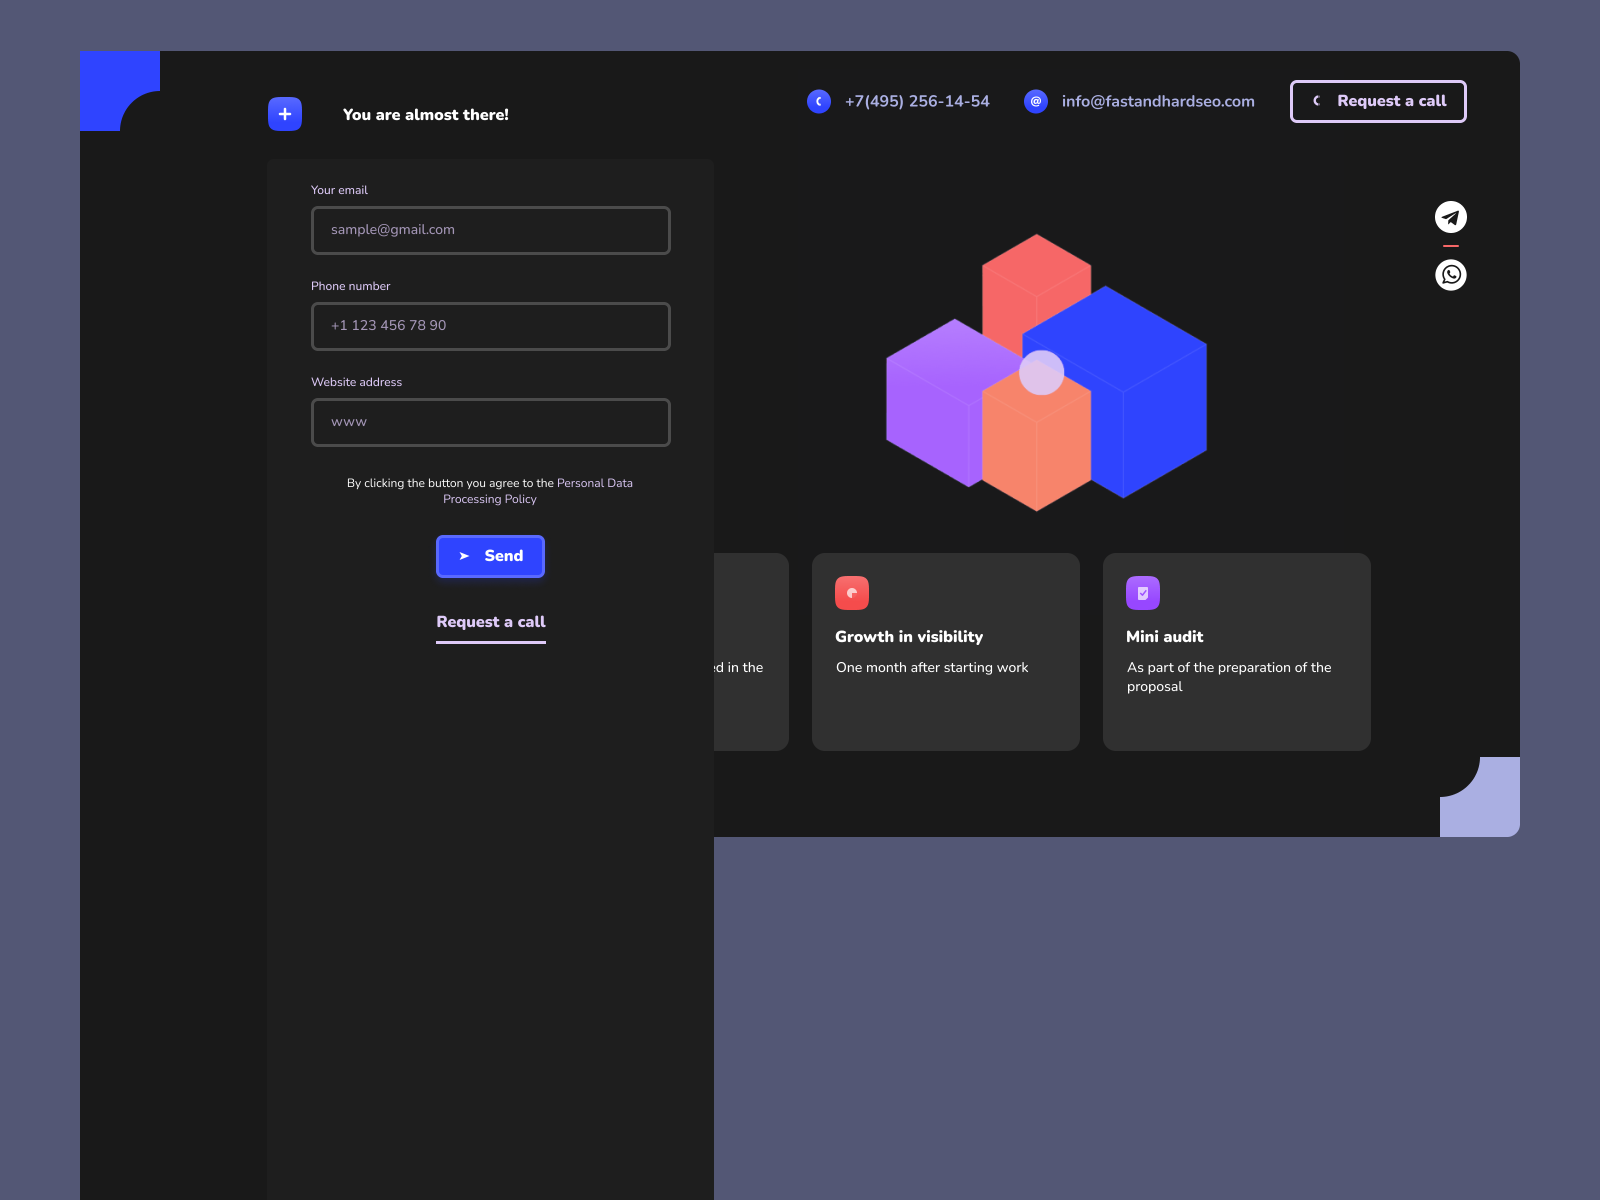Open Telegram via the paper plane icon
1600x1200 pixels.
[1450, 216]
